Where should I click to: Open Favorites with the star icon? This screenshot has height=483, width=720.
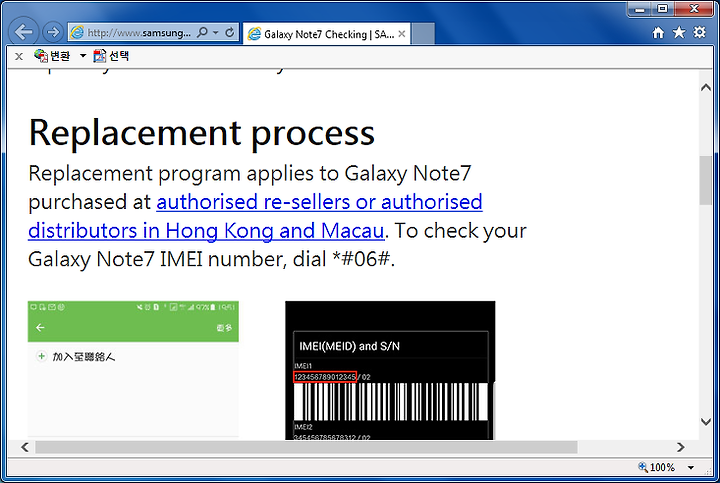[679, 32]
